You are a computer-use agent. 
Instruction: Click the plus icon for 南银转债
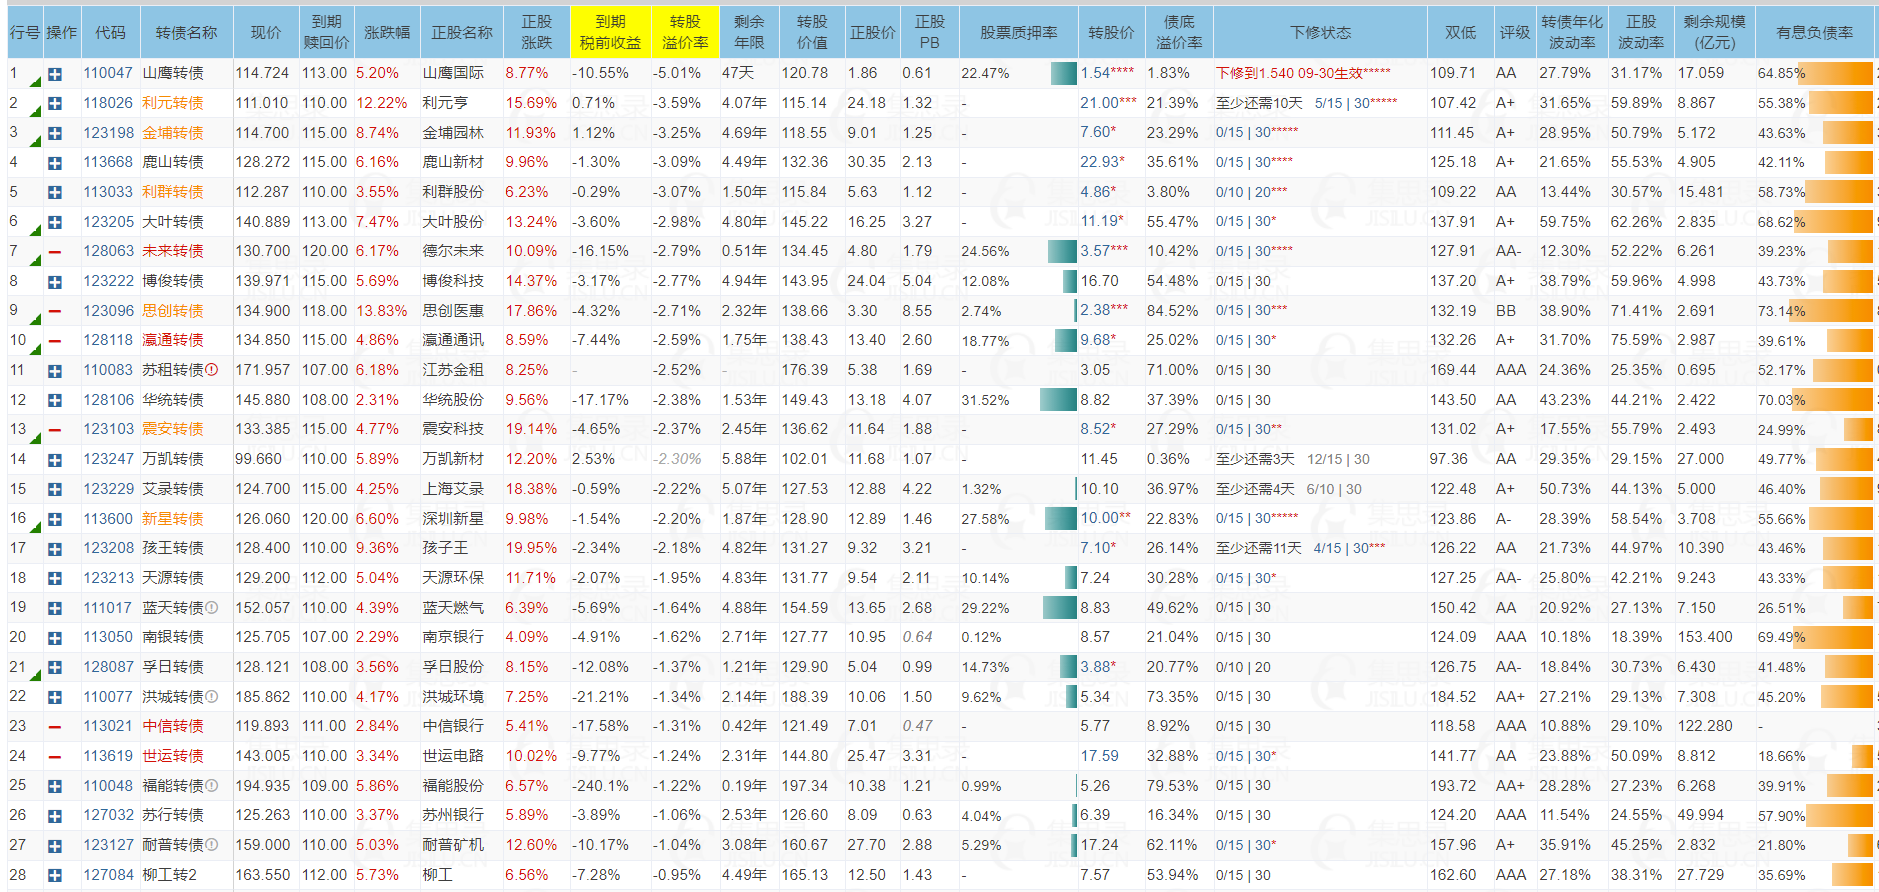point(55,638)
